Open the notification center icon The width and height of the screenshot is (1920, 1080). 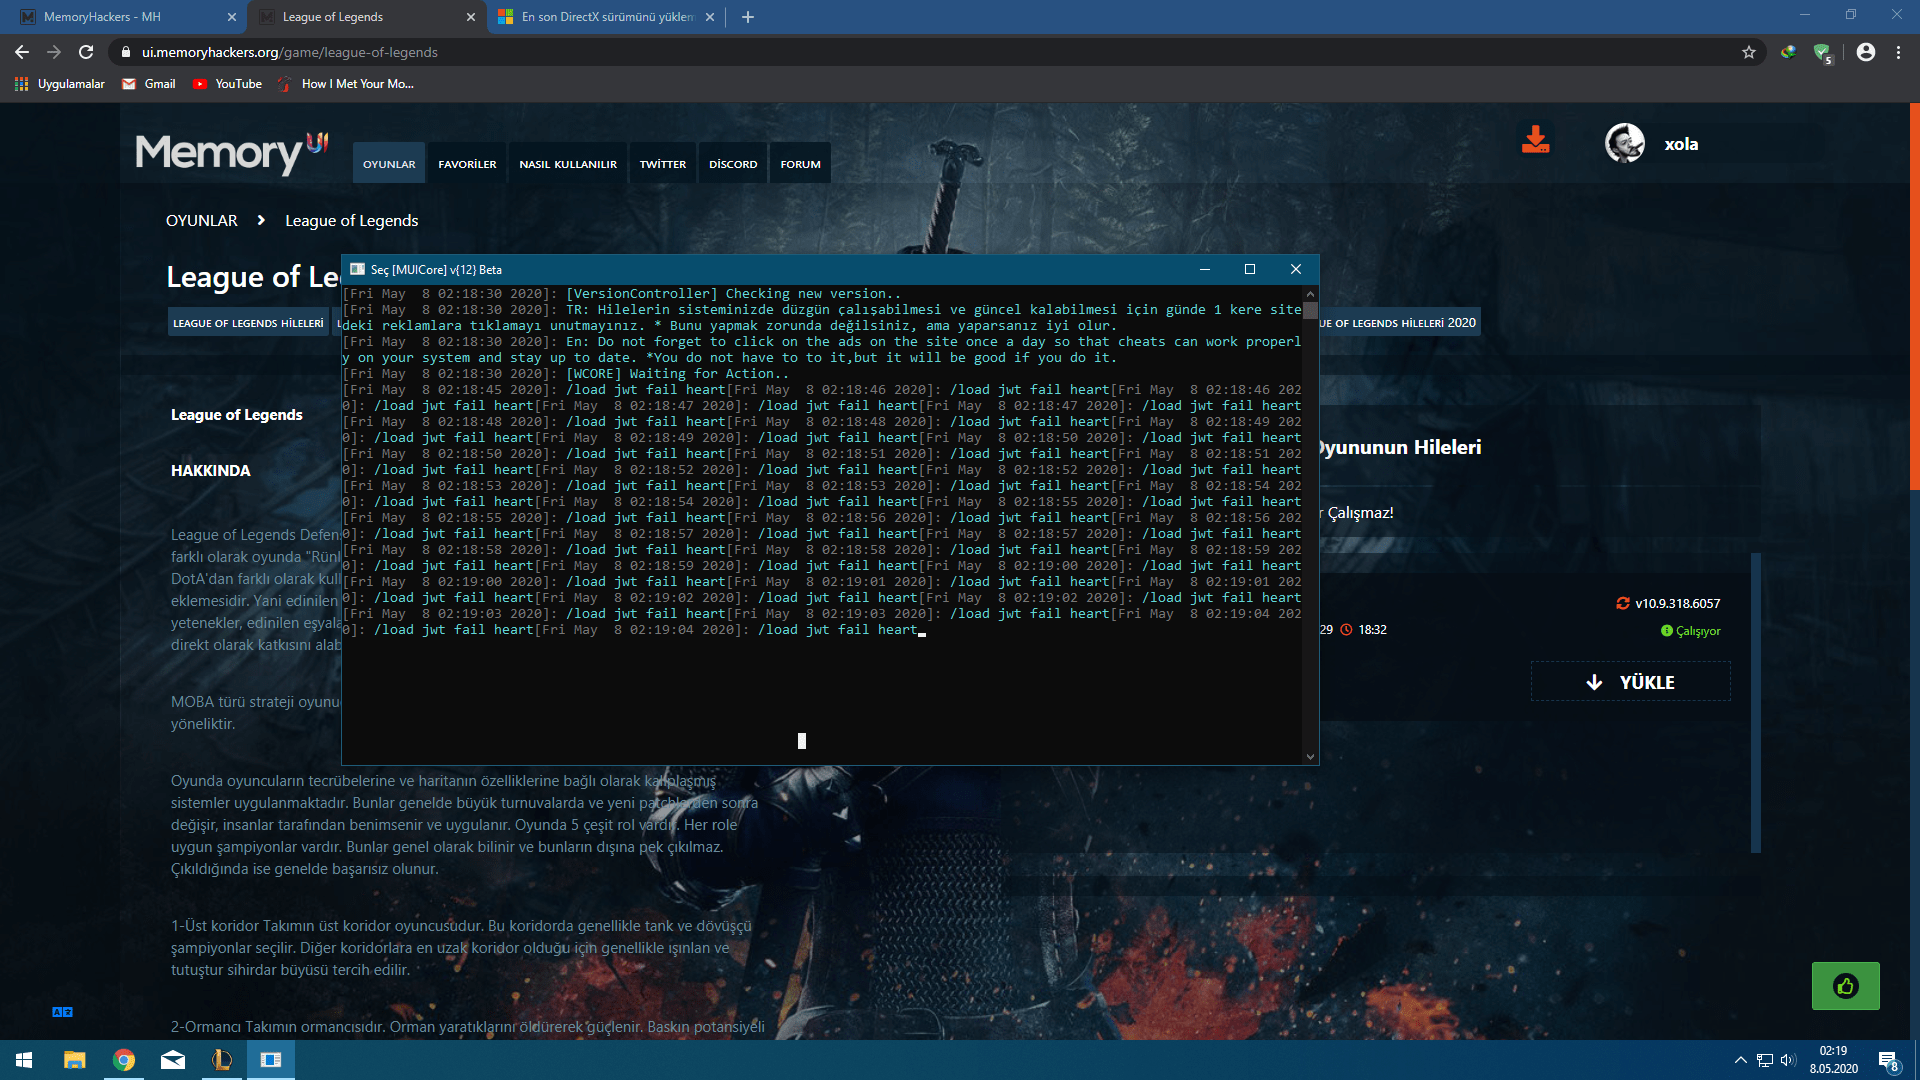click(x=1888, y=1061)
